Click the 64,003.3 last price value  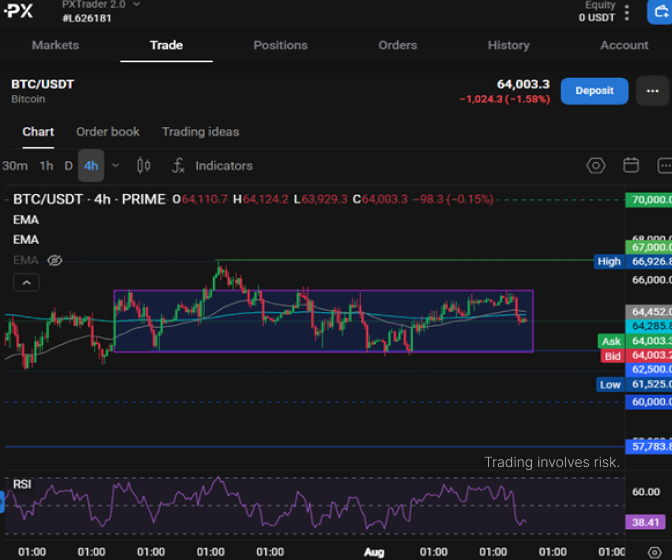[523, 84]
